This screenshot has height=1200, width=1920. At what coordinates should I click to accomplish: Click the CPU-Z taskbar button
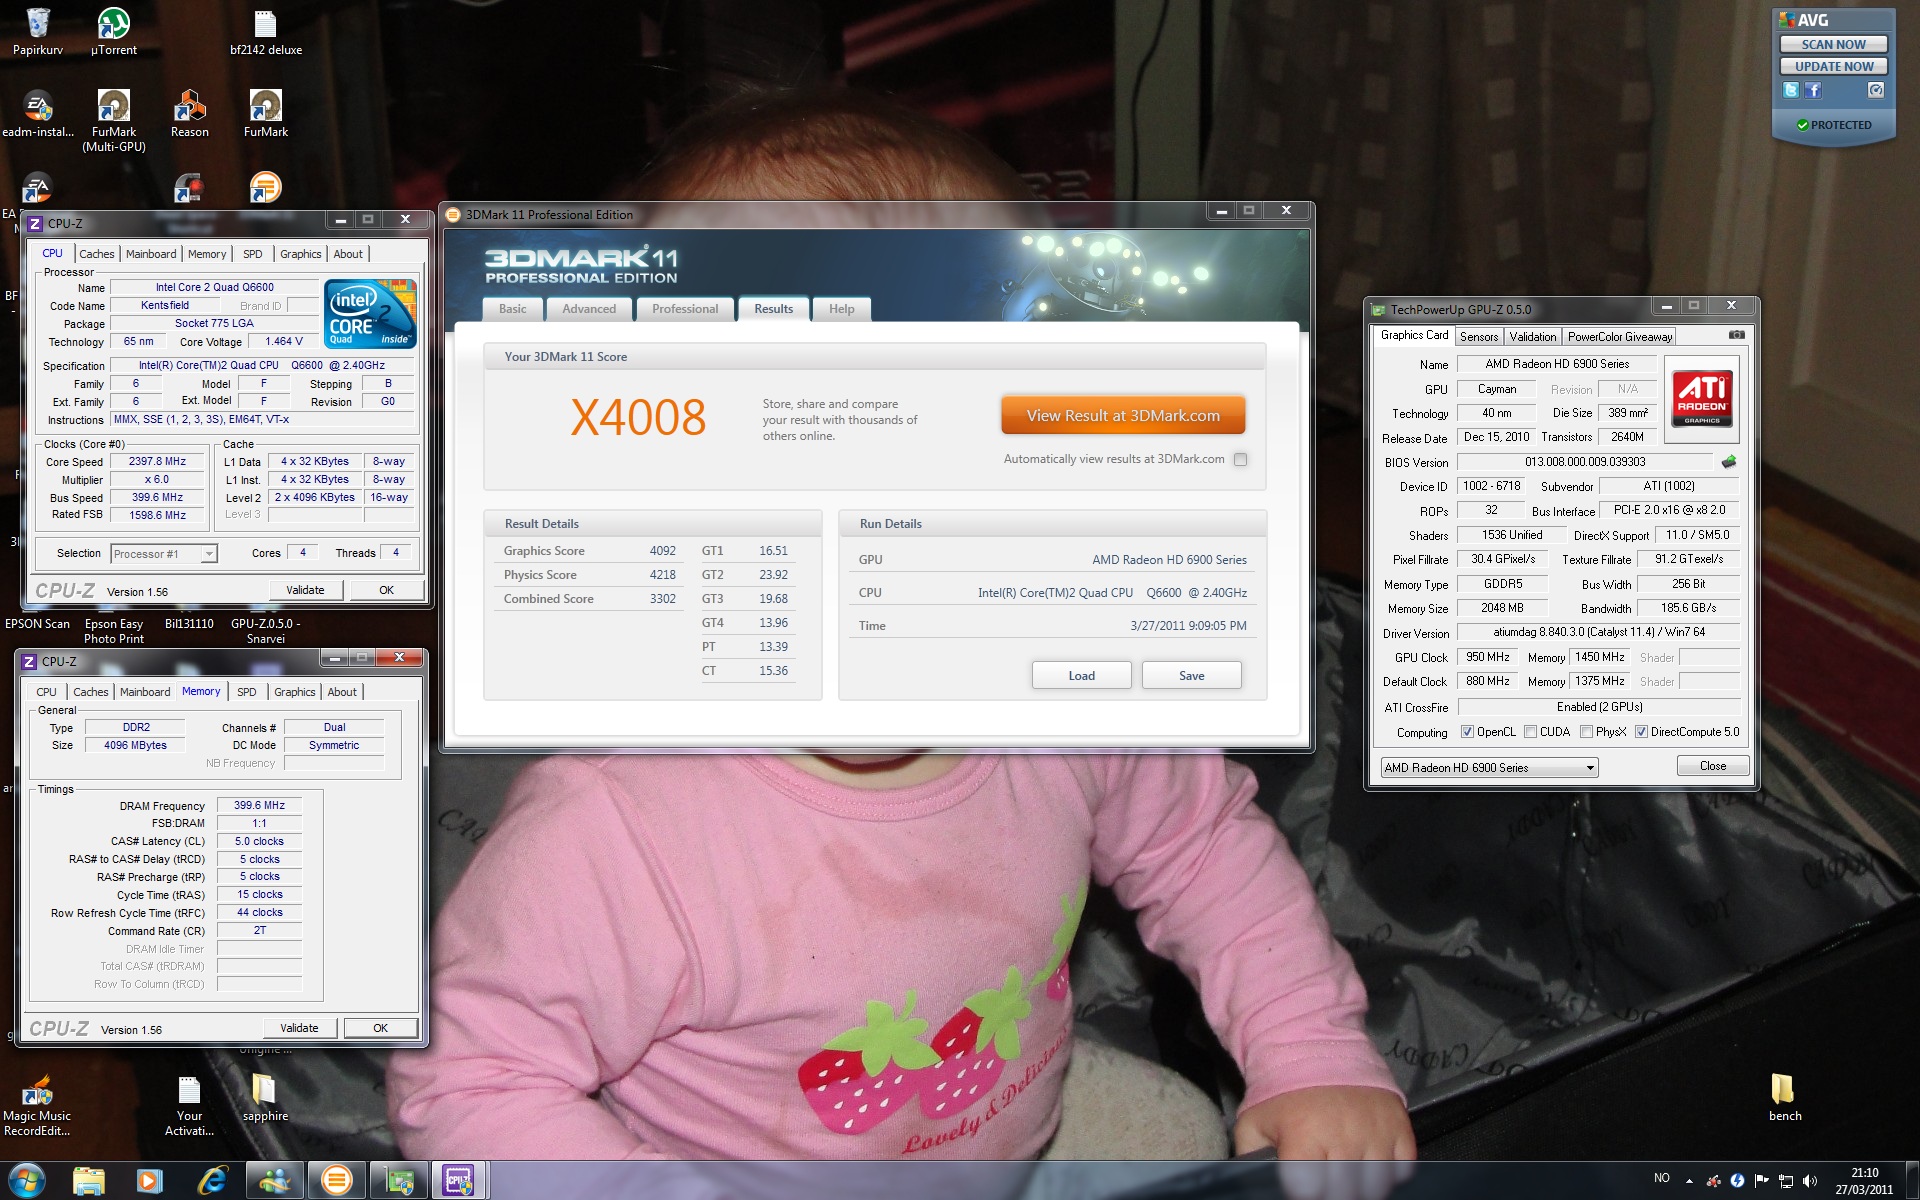point(458,1181)
